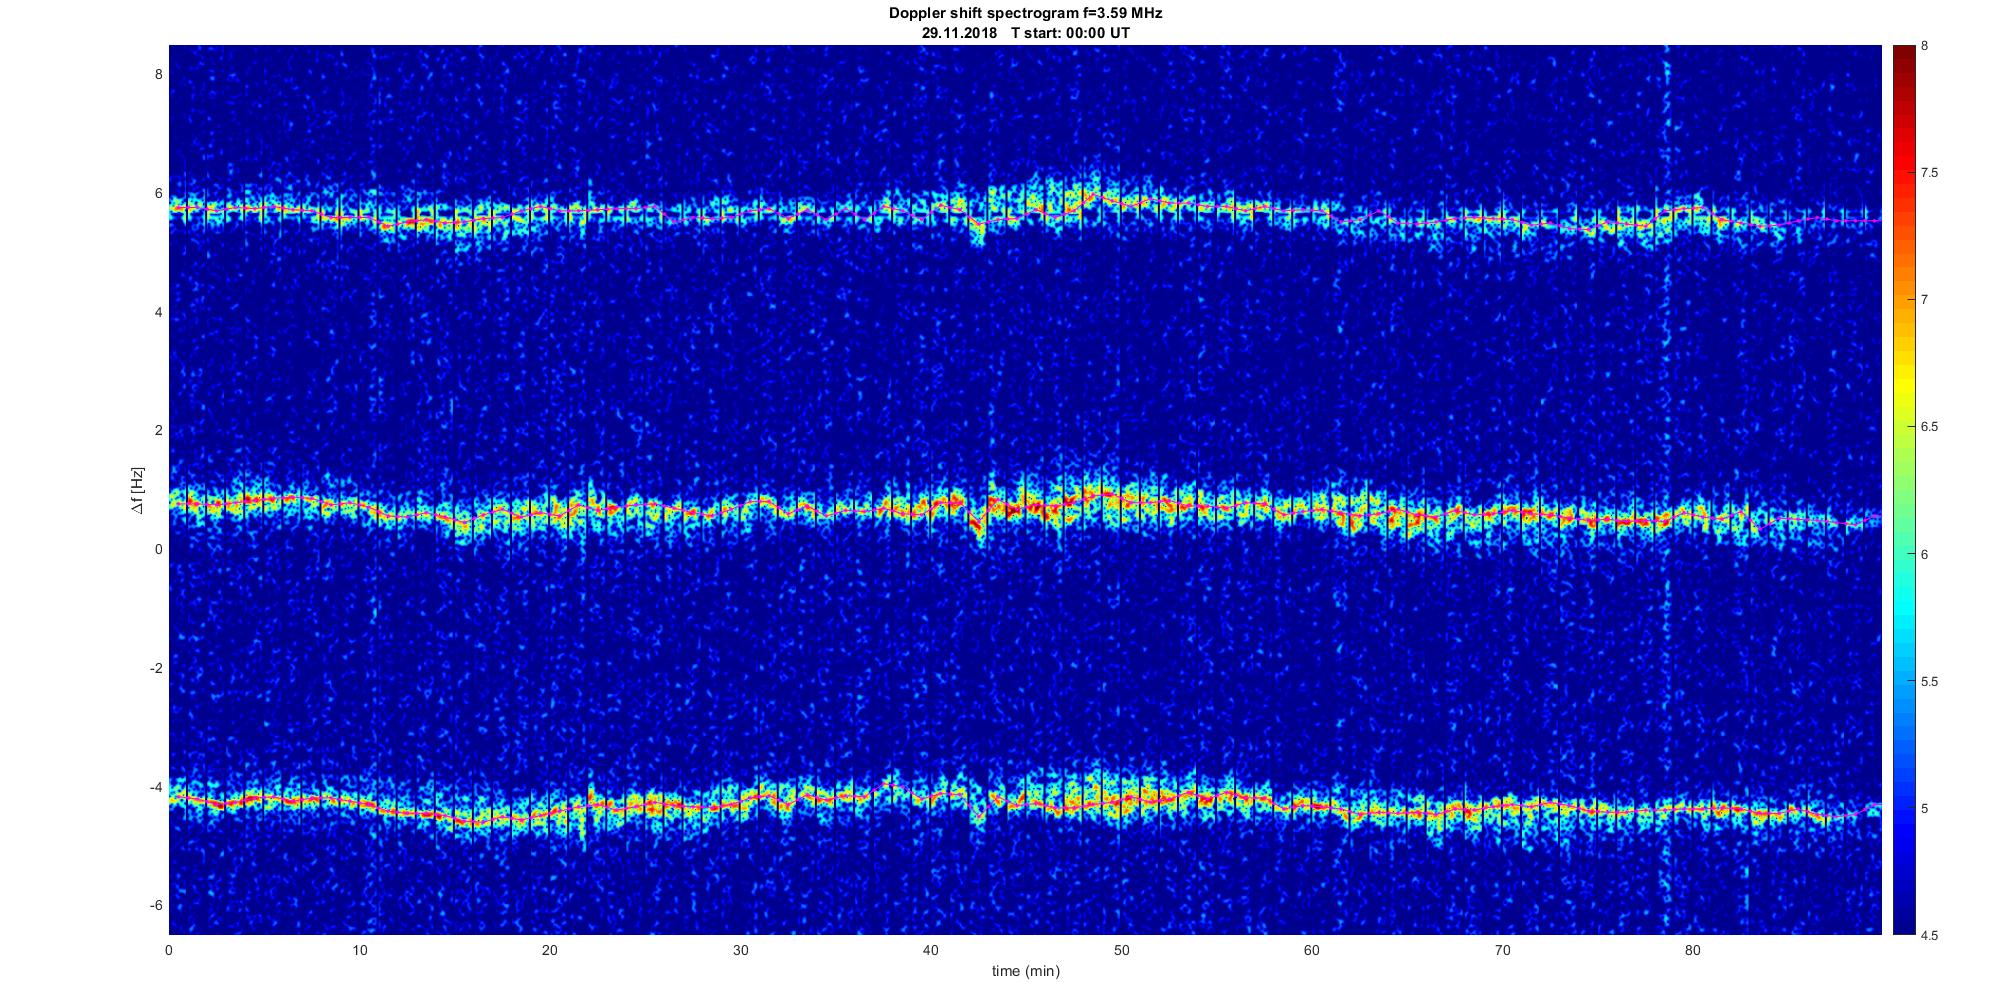Click the x-axis tick label '80'
The height and width of the screenshot is (1003, 2000).
1692,950
